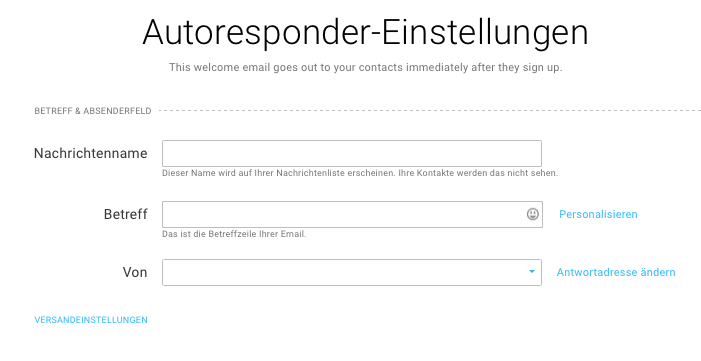Expand the Von dropdown arrow

(532, 272)
